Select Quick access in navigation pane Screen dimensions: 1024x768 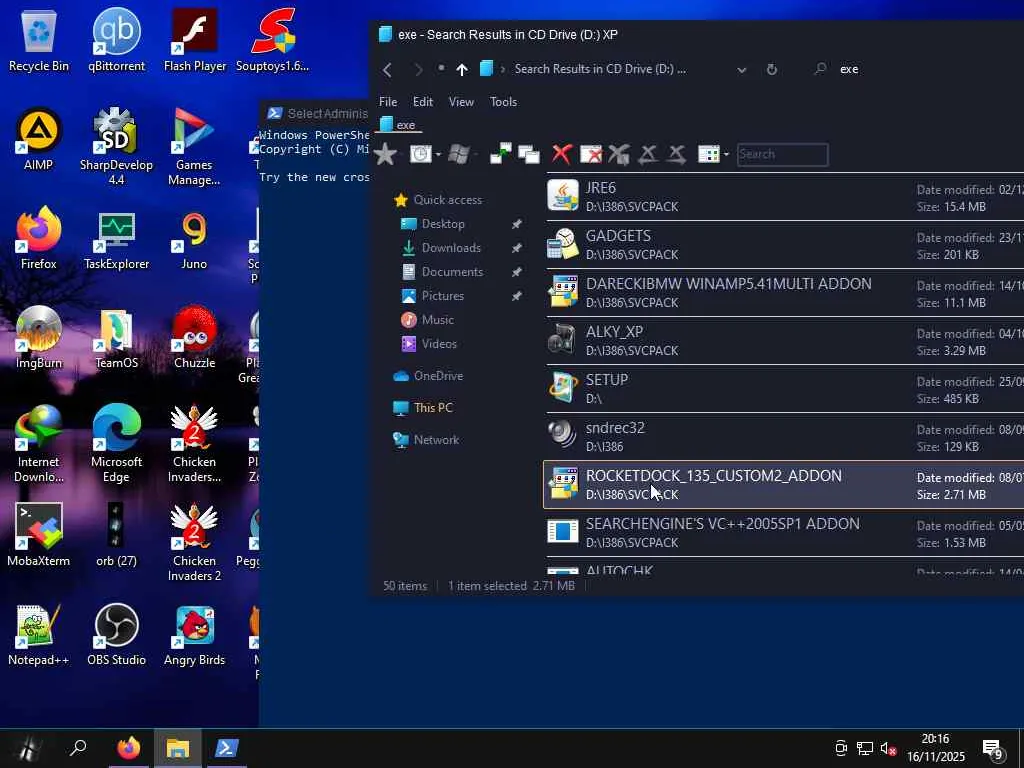click(438, 200)
